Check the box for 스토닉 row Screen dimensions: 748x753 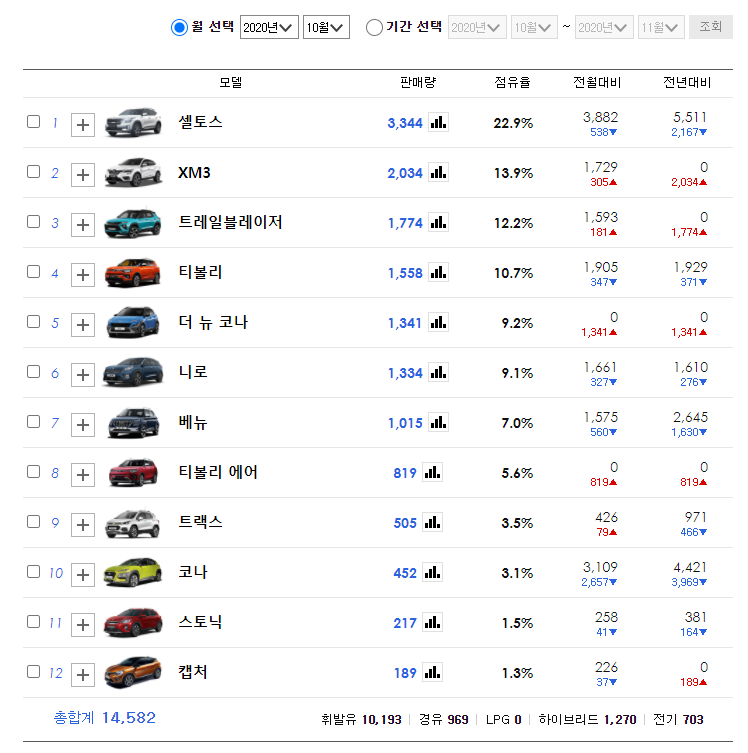33,621
